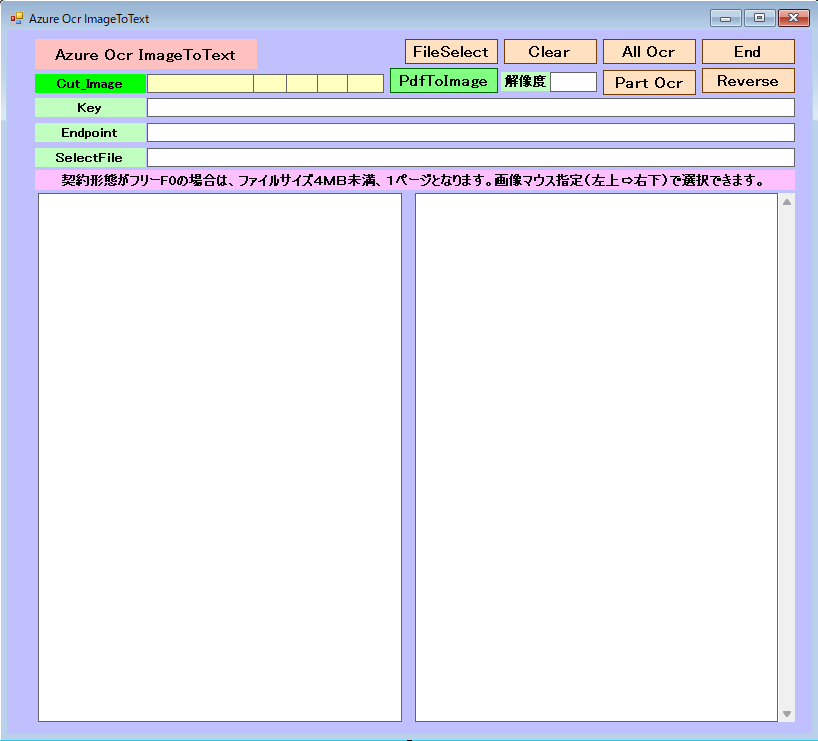Minimize the Azure Ocr ImageToText window

click(725, 18)
